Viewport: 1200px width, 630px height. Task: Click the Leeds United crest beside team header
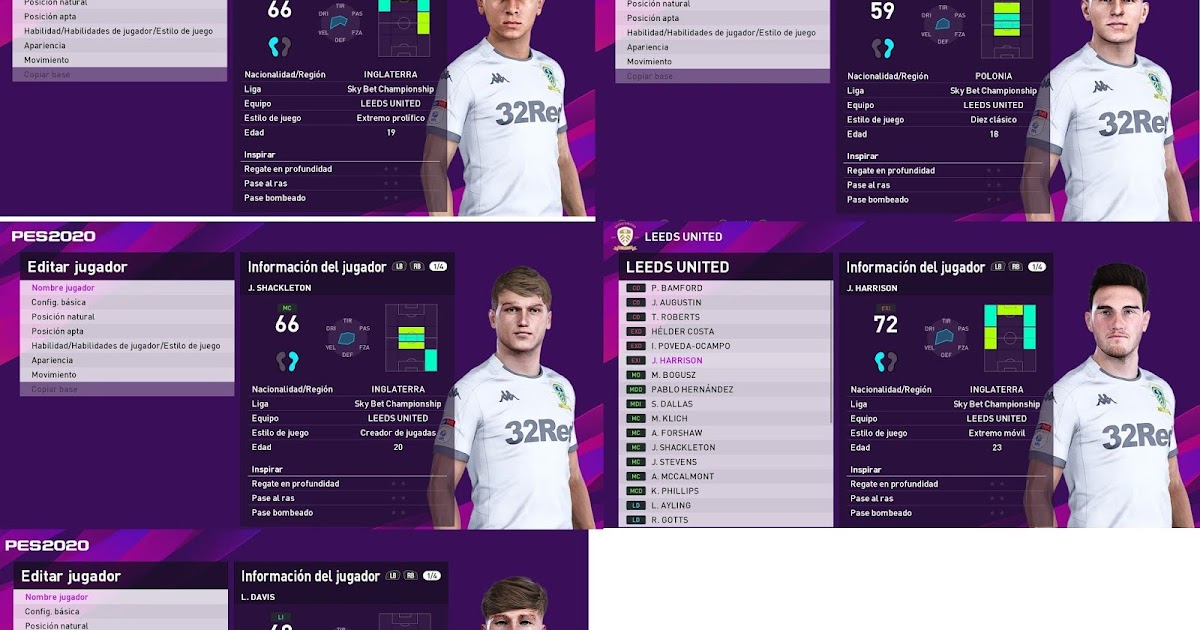[626, 236]
